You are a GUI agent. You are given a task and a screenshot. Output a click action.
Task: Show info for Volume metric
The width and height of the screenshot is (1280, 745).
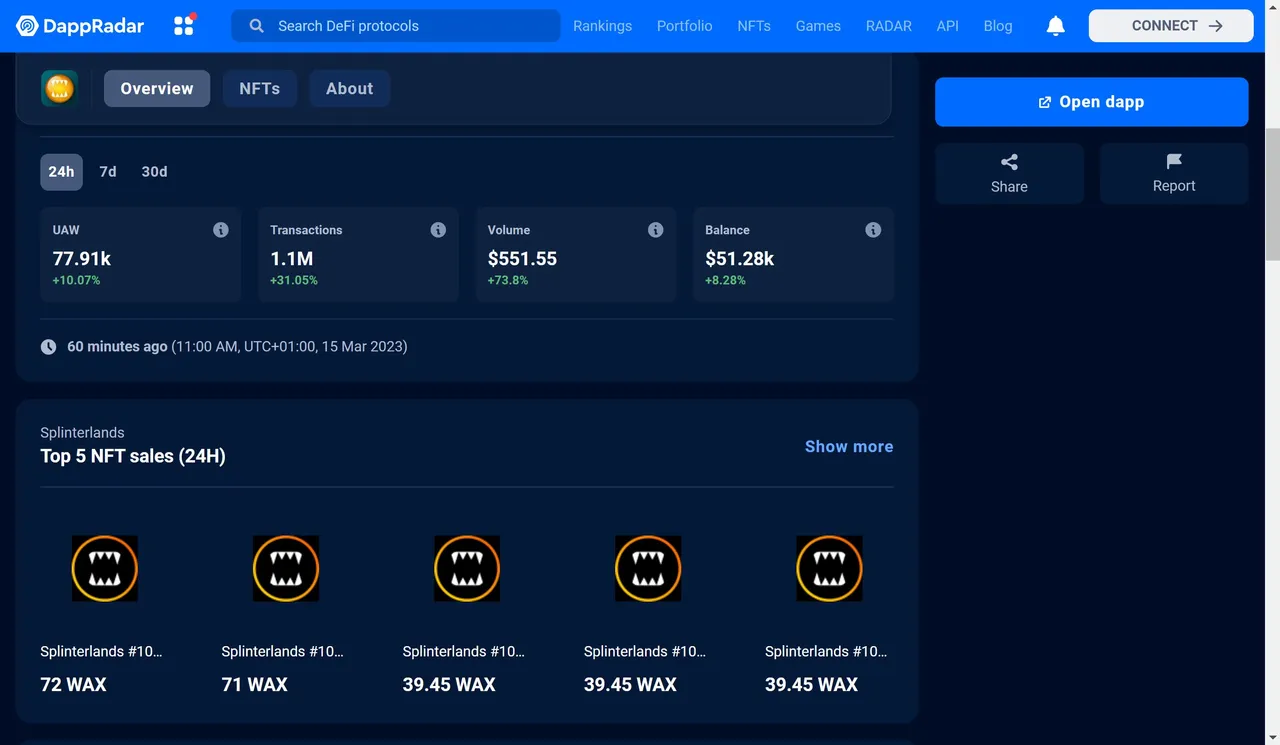[656, 230]
